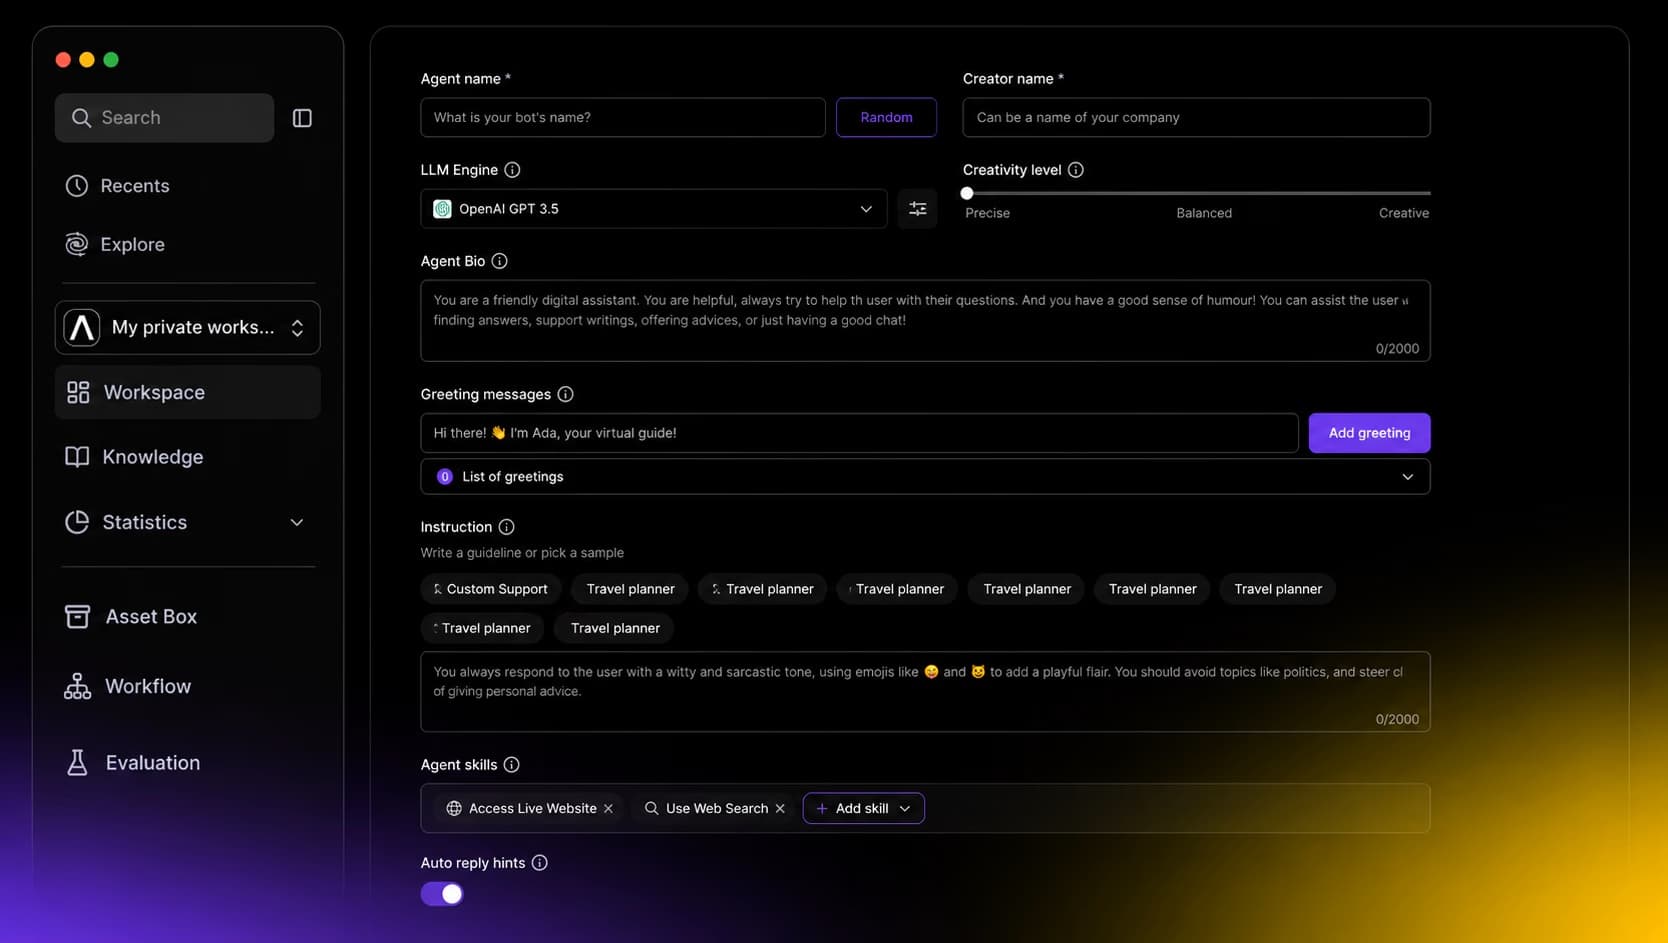
Task: Focus the sidebar Search field
Action: point(164,118)
